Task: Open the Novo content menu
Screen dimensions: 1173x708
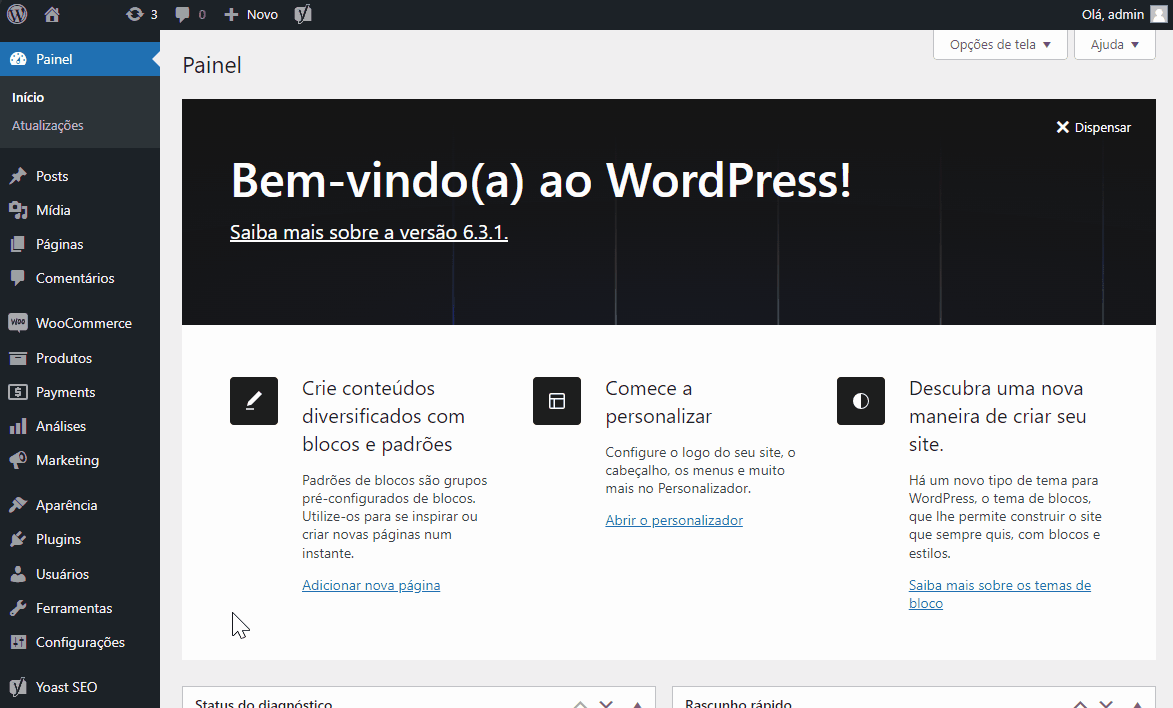Action: (251, 14)
